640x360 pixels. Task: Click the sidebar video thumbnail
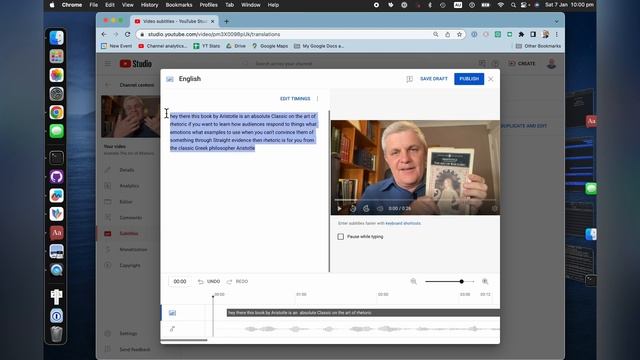tap(130, 117)
